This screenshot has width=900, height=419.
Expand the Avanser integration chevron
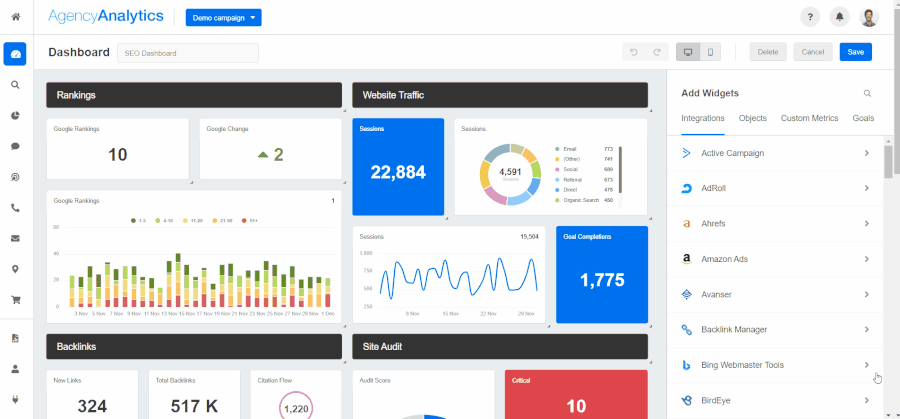pos(867,294)
